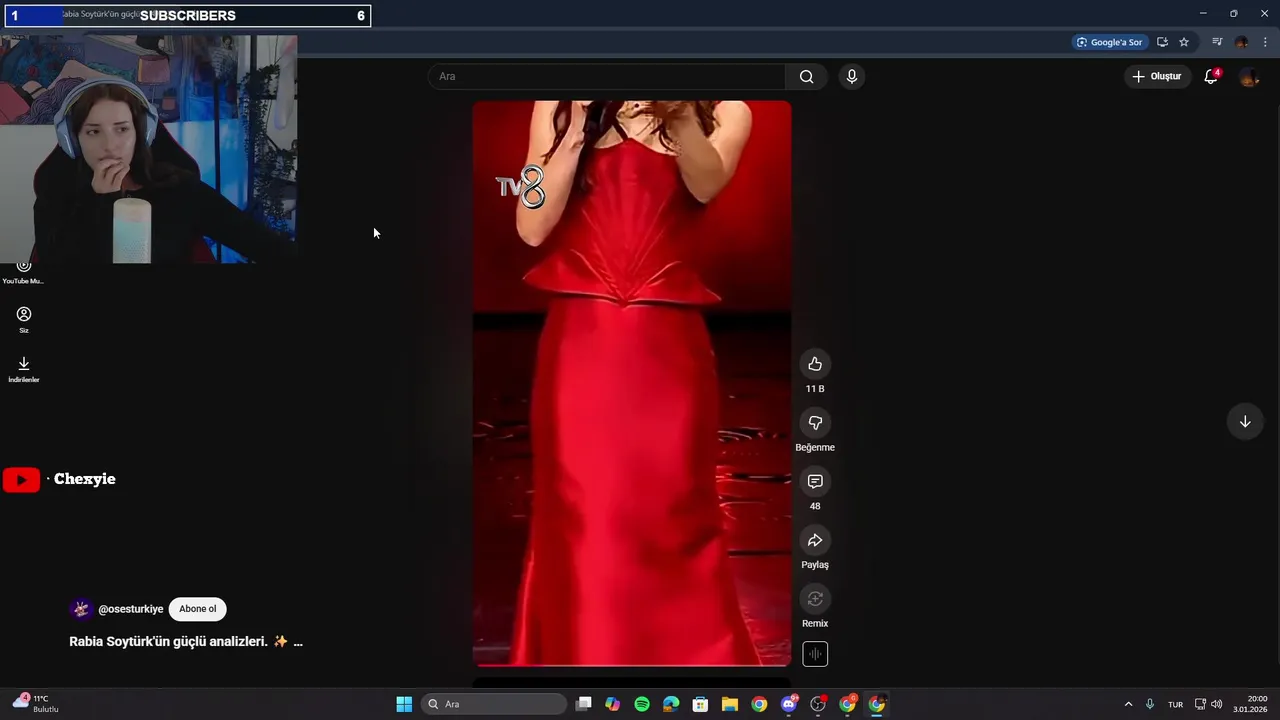Open the comments showing 48

coord(815,482)
